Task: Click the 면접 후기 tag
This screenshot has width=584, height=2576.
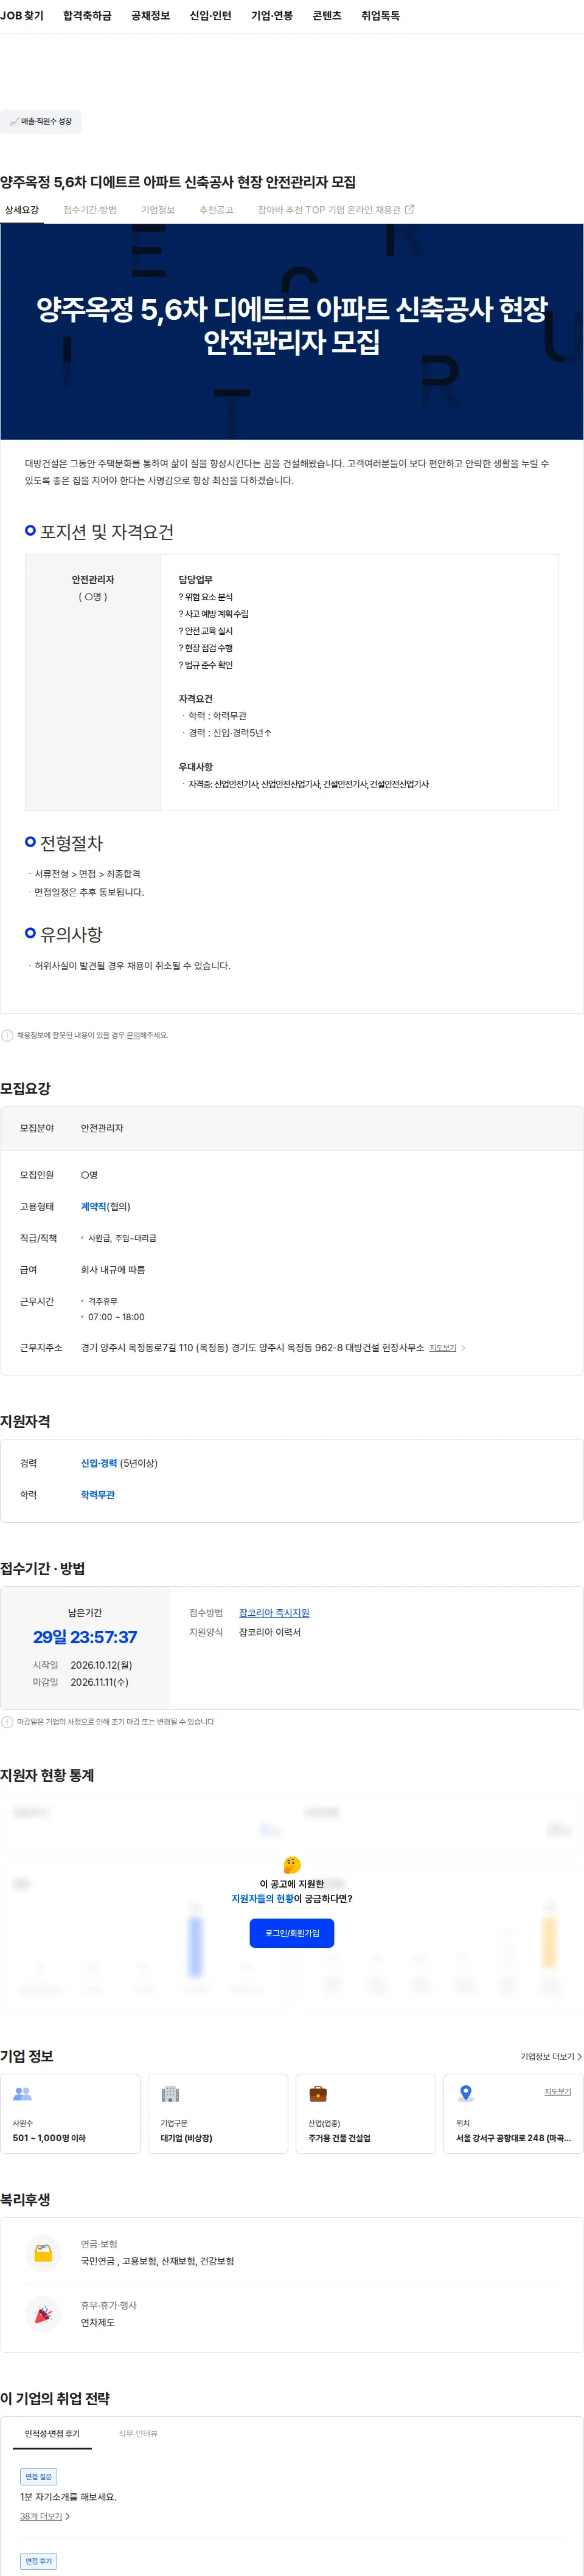Action: [x=39, y=2561]
